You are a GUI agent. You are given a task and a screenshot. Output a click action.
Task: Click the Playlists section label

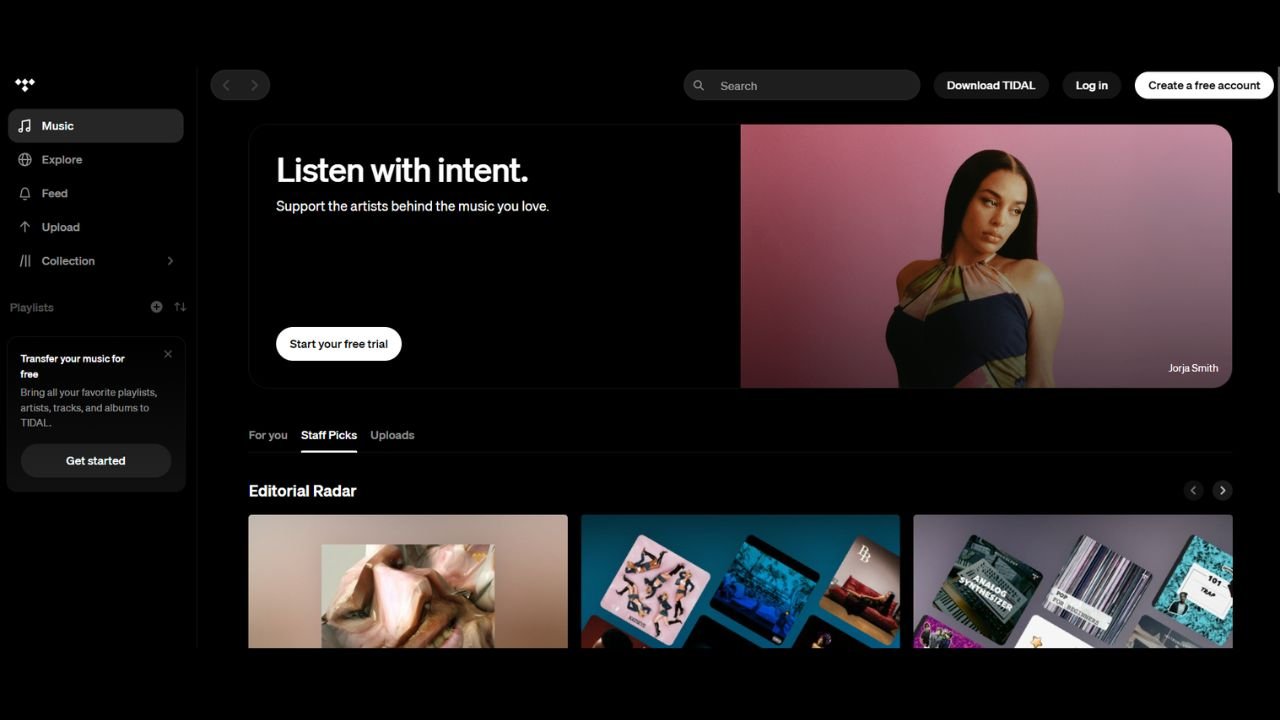tap(32, 307)
